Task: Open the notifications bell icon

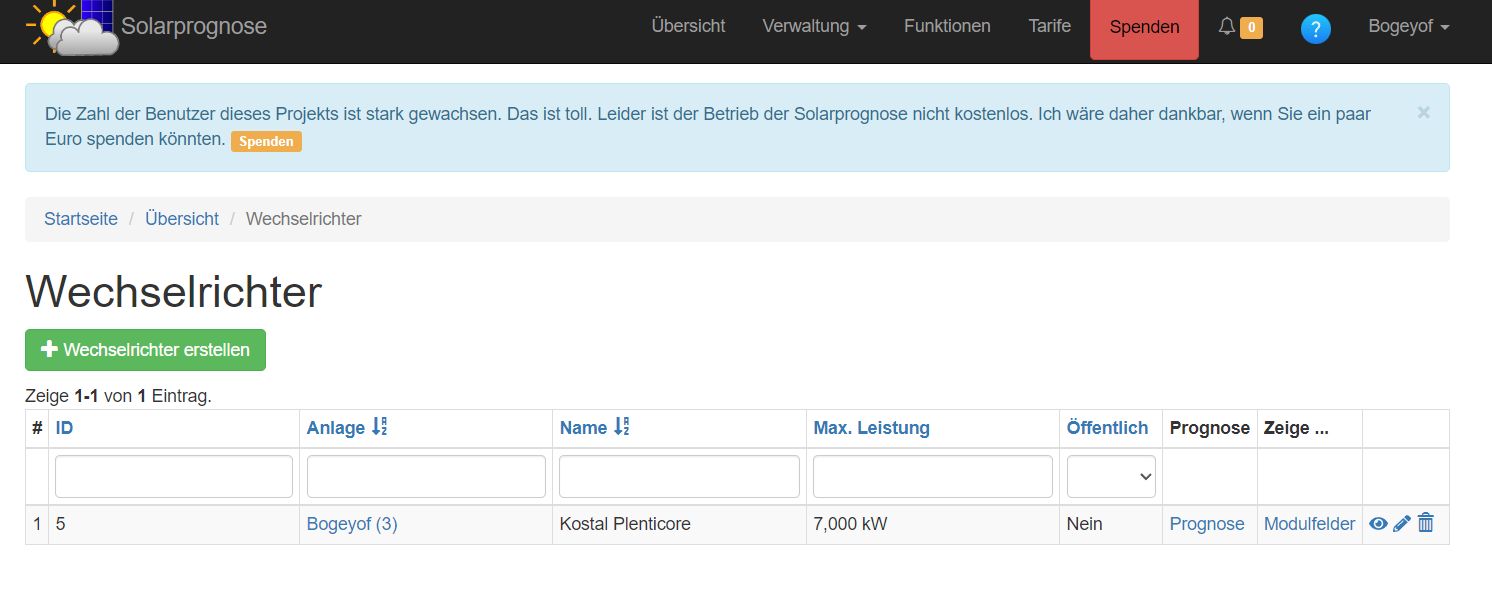Action: coord(1227,27)
